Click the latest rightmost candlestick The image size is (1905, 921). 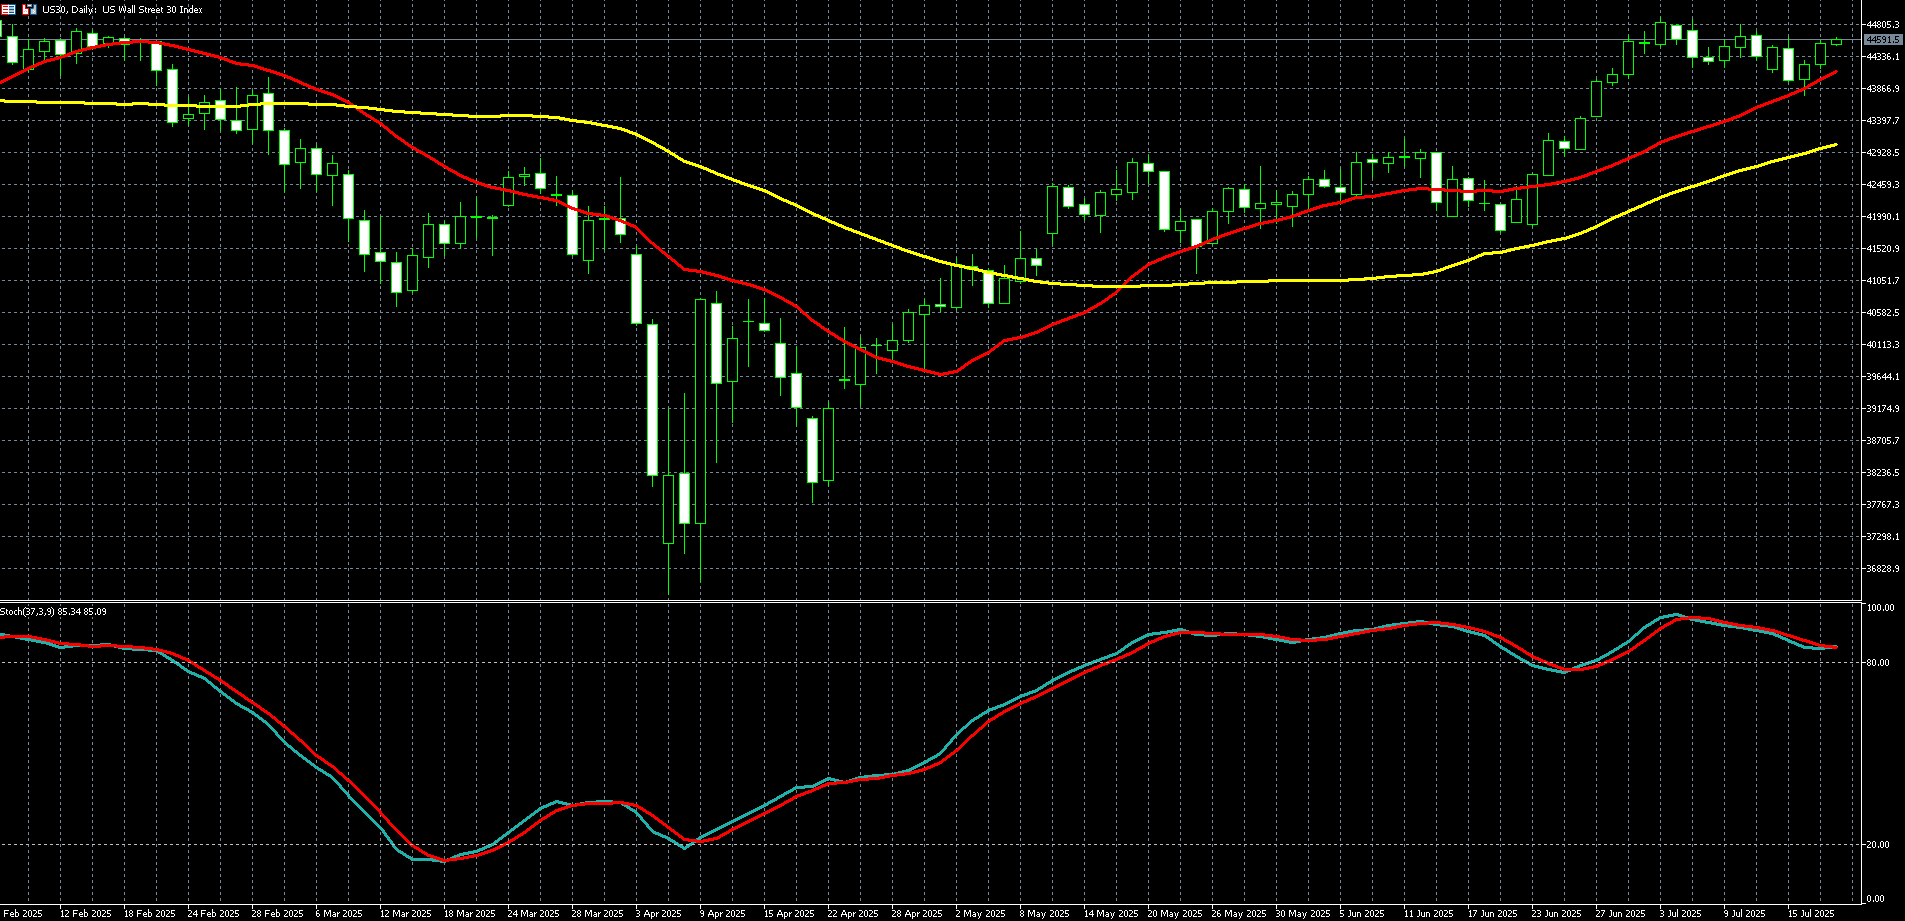[1837, 41]
